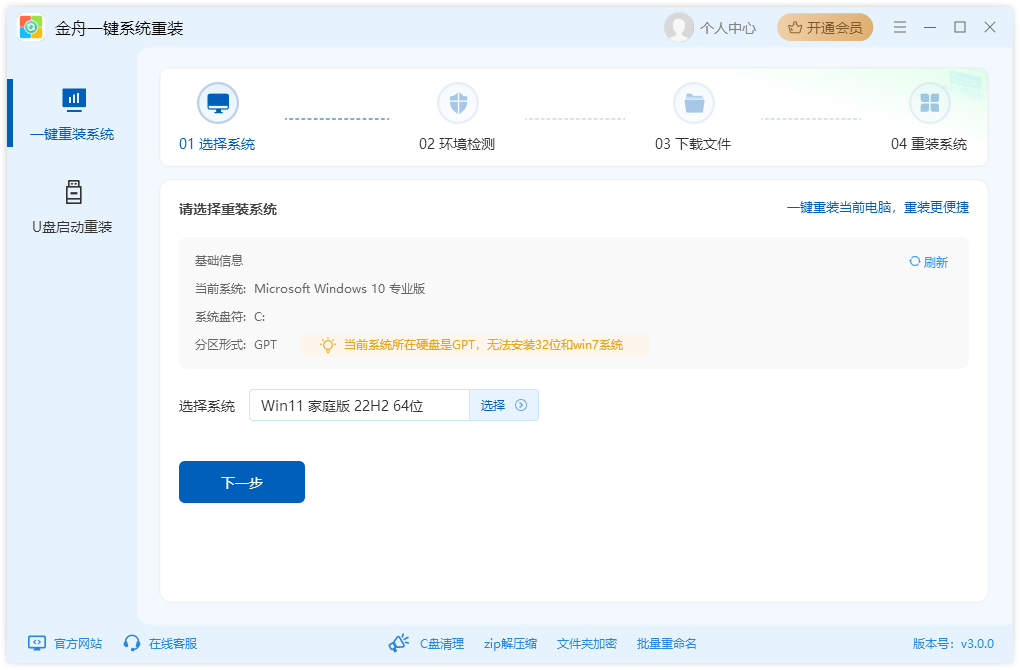Click the 系统盘符: C: value
The height and width of the screenshot is (670, 1020).
coord(260,317)
